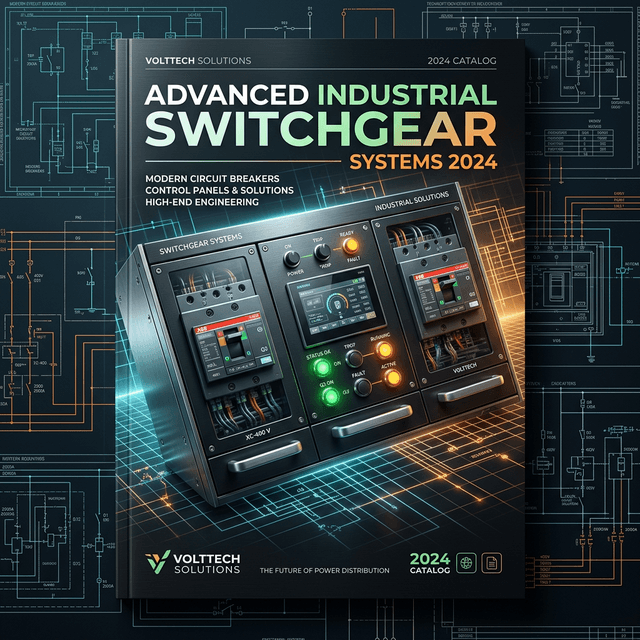Click the orange 'SYSTEMS 2024' subtitle
This screenshot has width=640, height=640.
(x=423, y=162)
